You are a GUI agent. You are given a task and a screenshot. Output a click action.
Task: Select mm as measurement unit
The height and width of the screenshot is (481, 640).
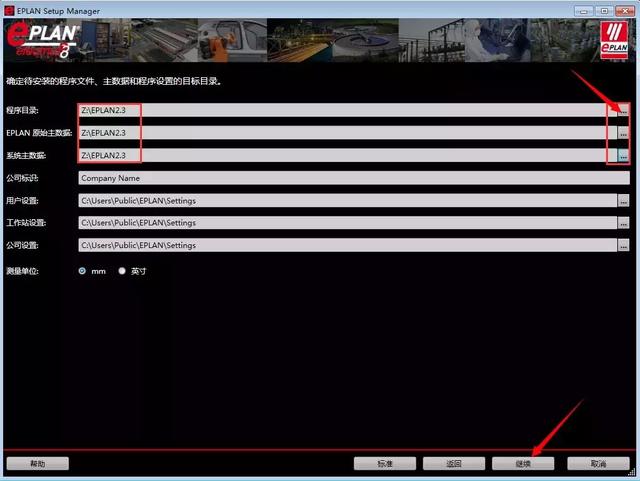[83, 271]
